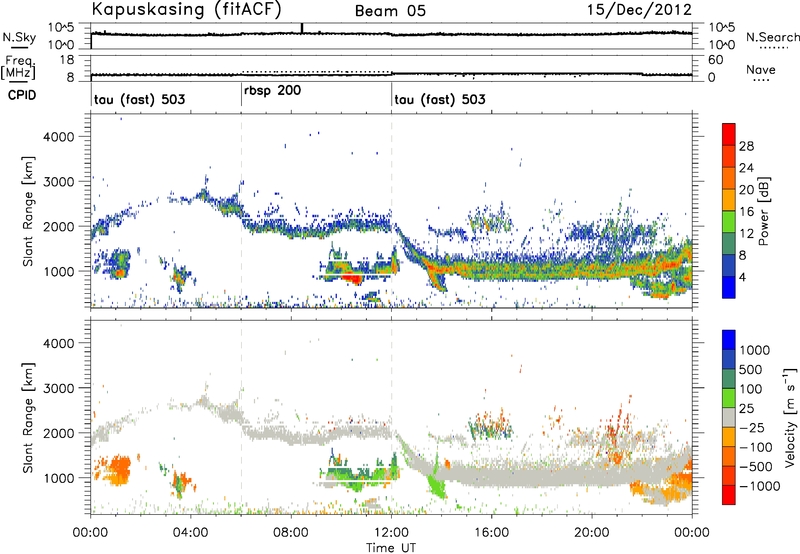Click the Time UT axis title
The image size is (800, 554).
pos(391,548)
